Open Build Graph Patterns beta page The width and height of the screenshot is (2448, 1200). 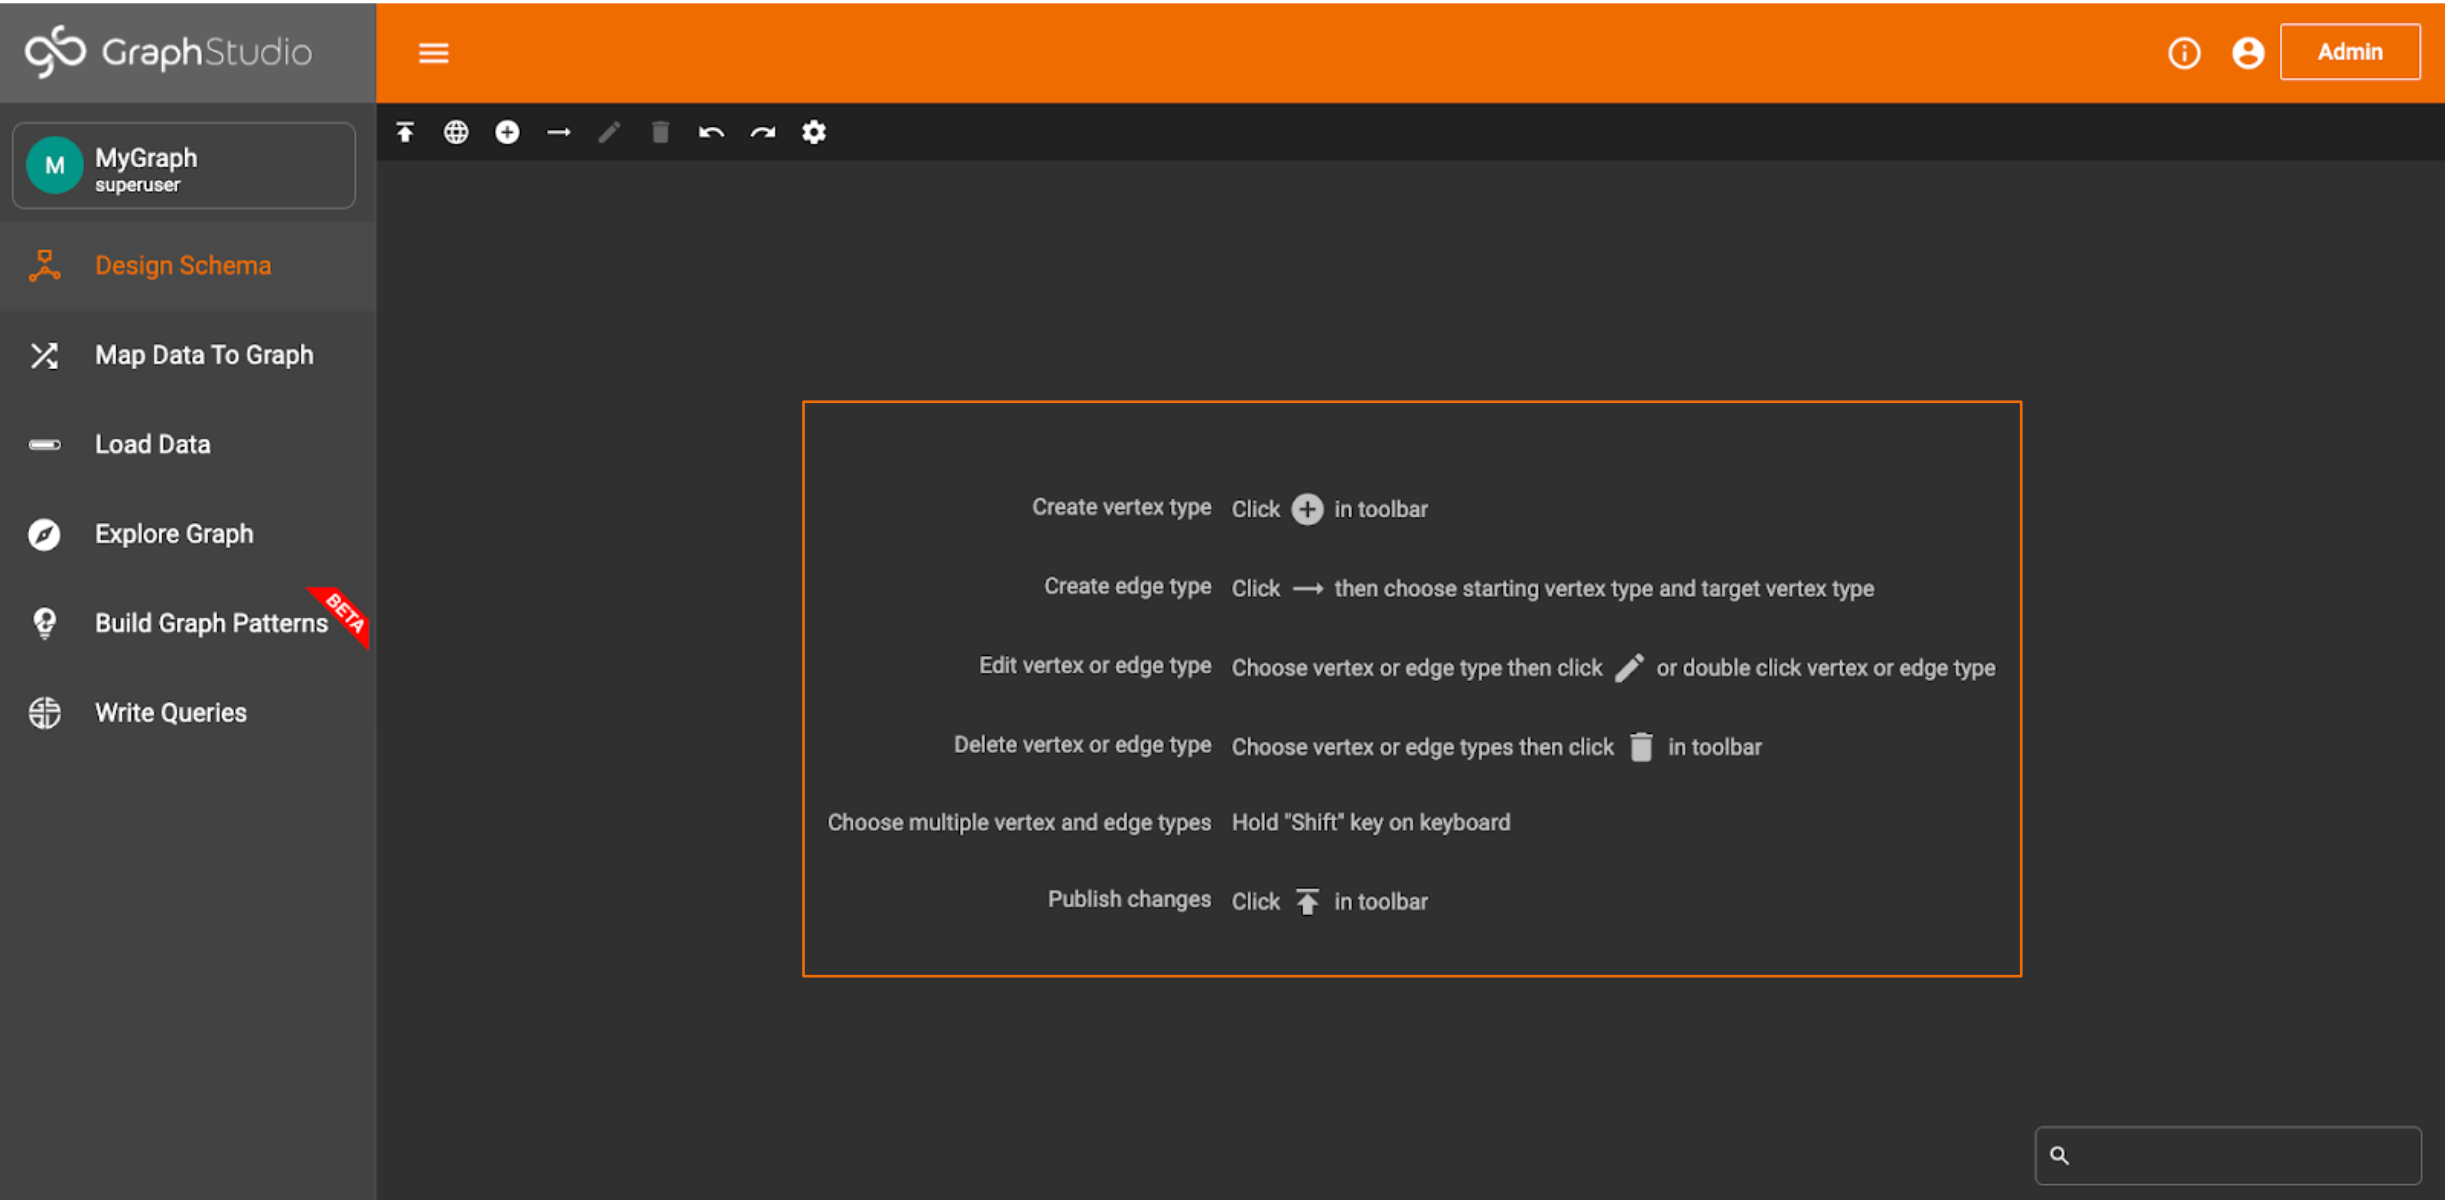pyautogui.click(x=211, y=623)
